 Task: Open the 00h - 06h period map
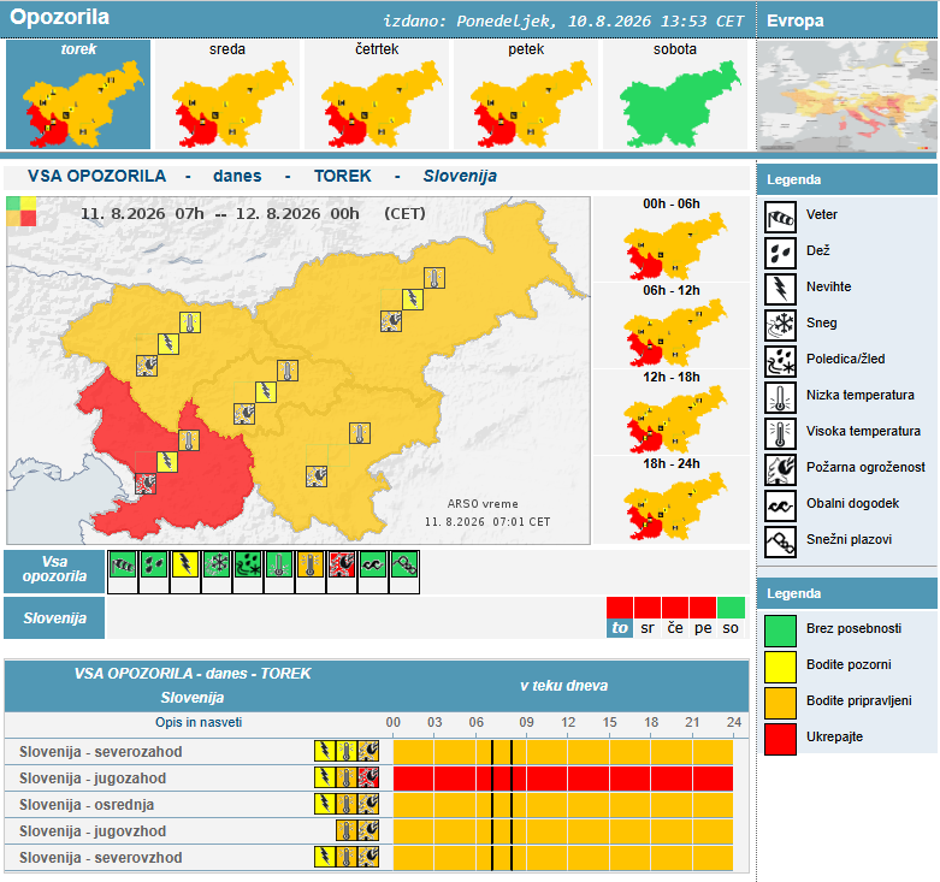(x=671, y=239)
